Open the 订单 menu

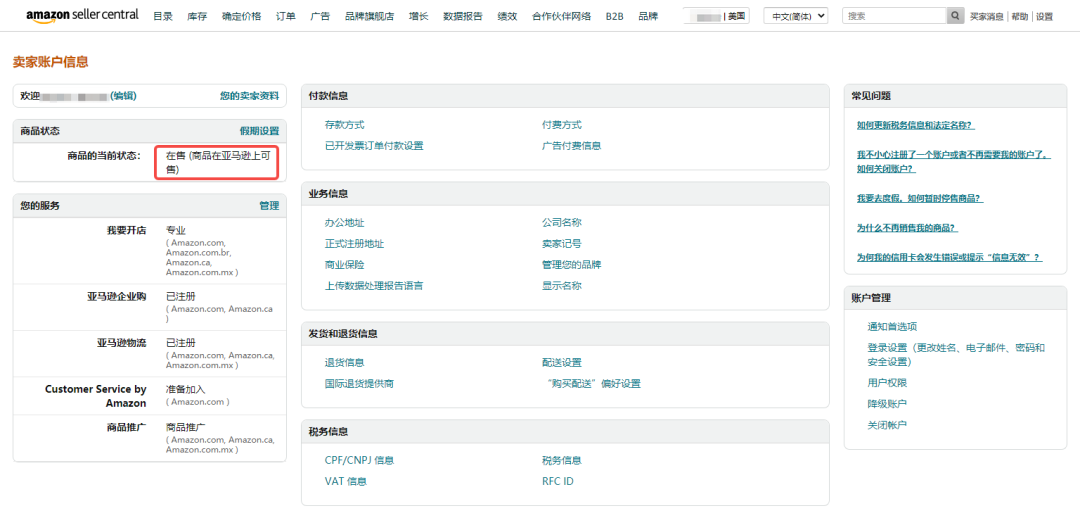click(x=286, y=17)
